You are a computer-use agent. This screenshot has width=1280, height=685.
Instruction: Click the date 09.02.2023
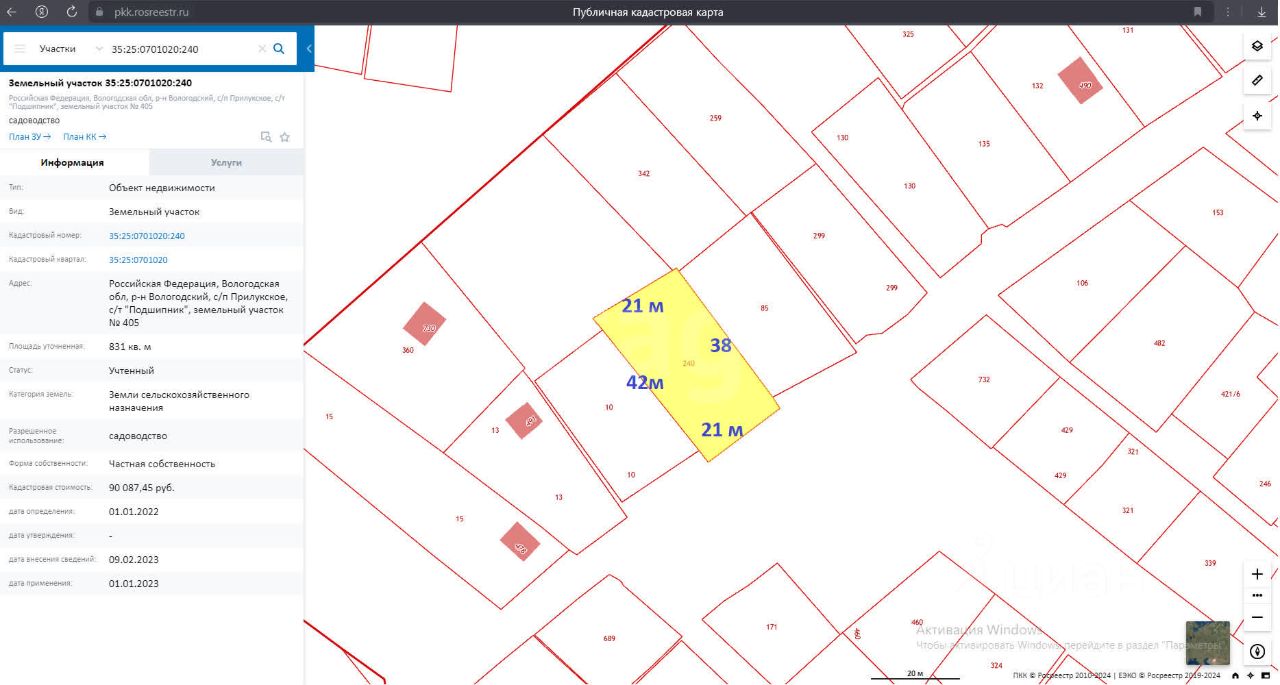134,559
